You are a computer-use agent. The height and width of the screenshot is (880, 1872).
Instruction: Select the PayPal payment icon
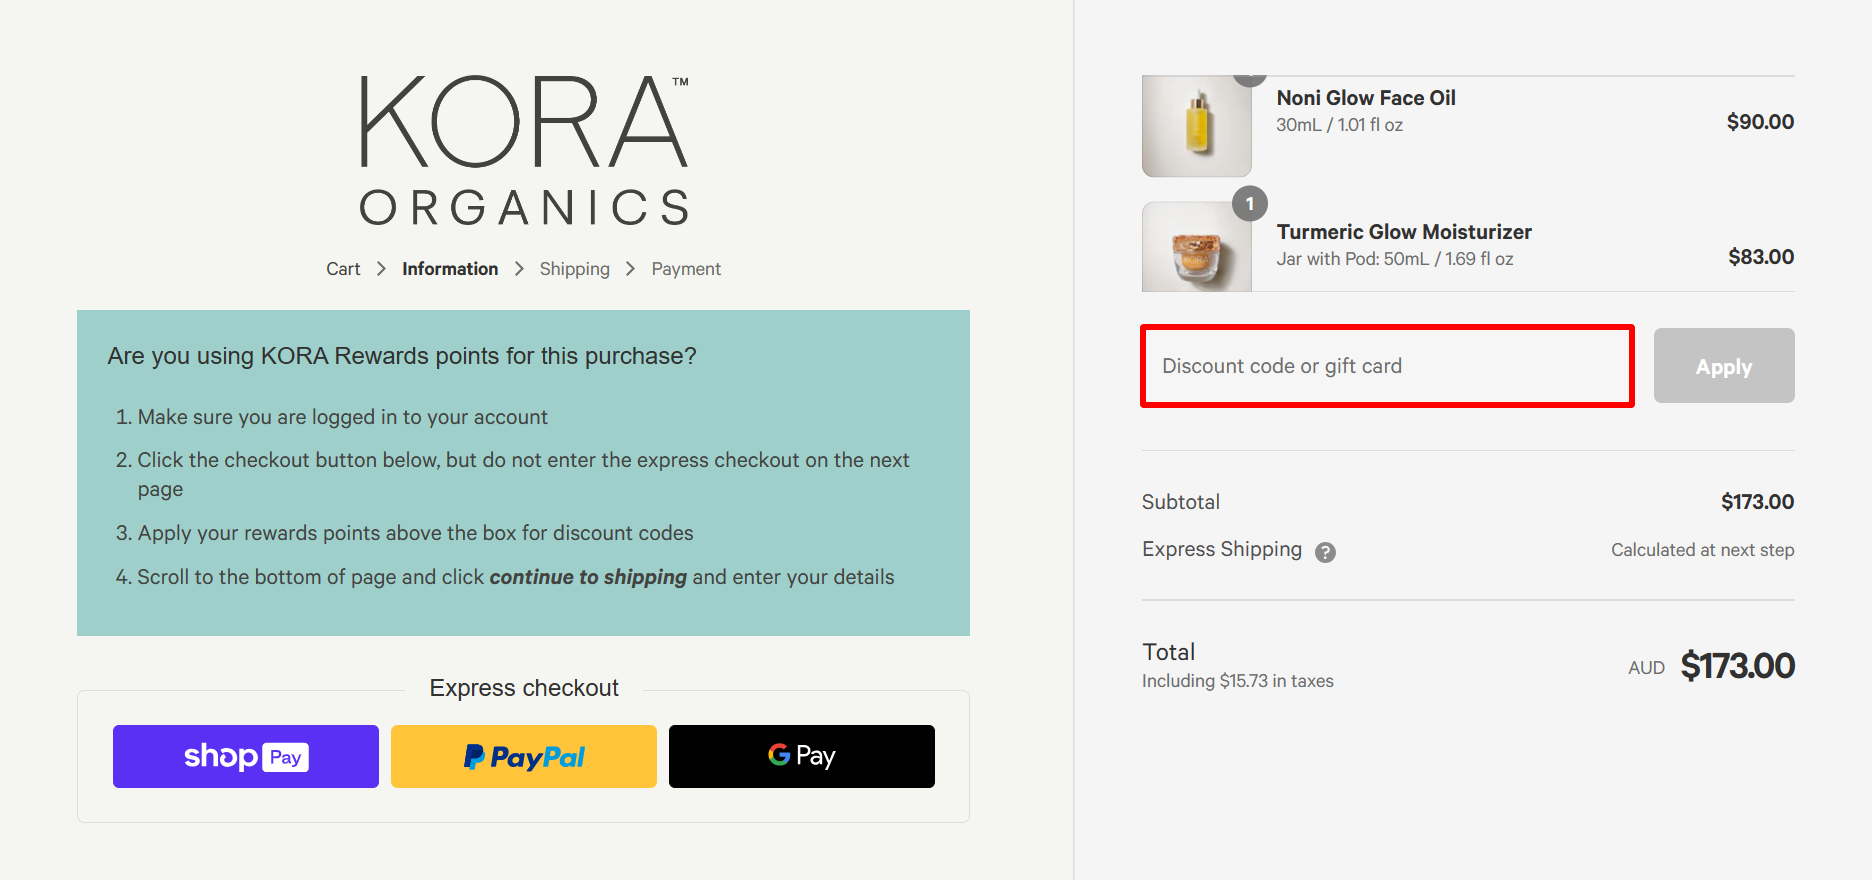coord(523,756)
